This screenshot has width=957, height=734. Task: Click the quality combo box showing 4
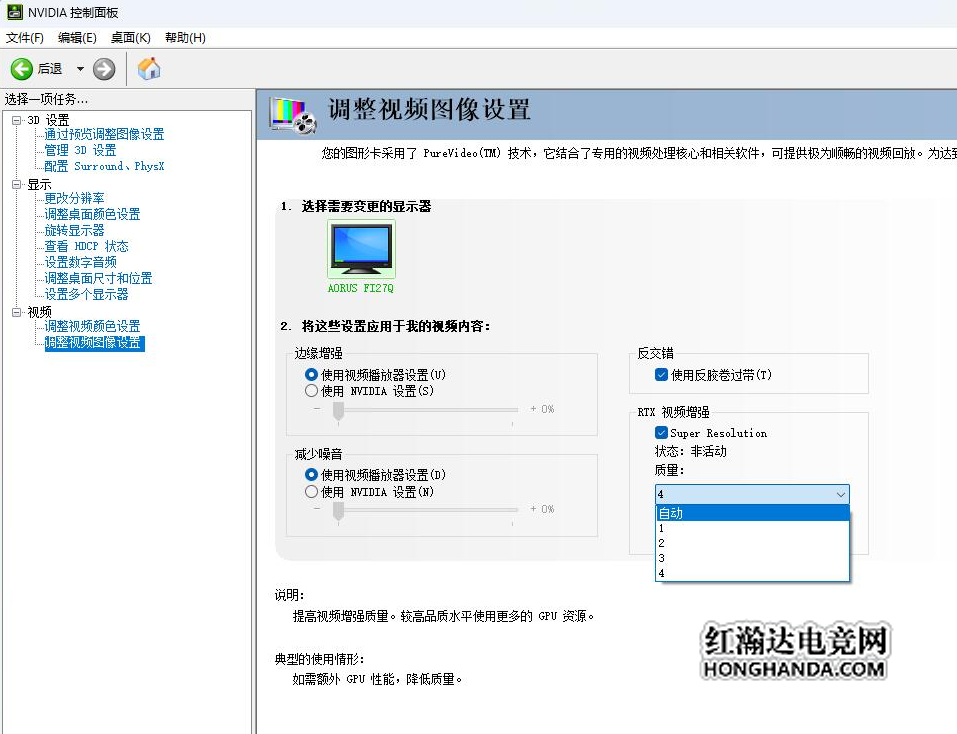click(752, 494)
